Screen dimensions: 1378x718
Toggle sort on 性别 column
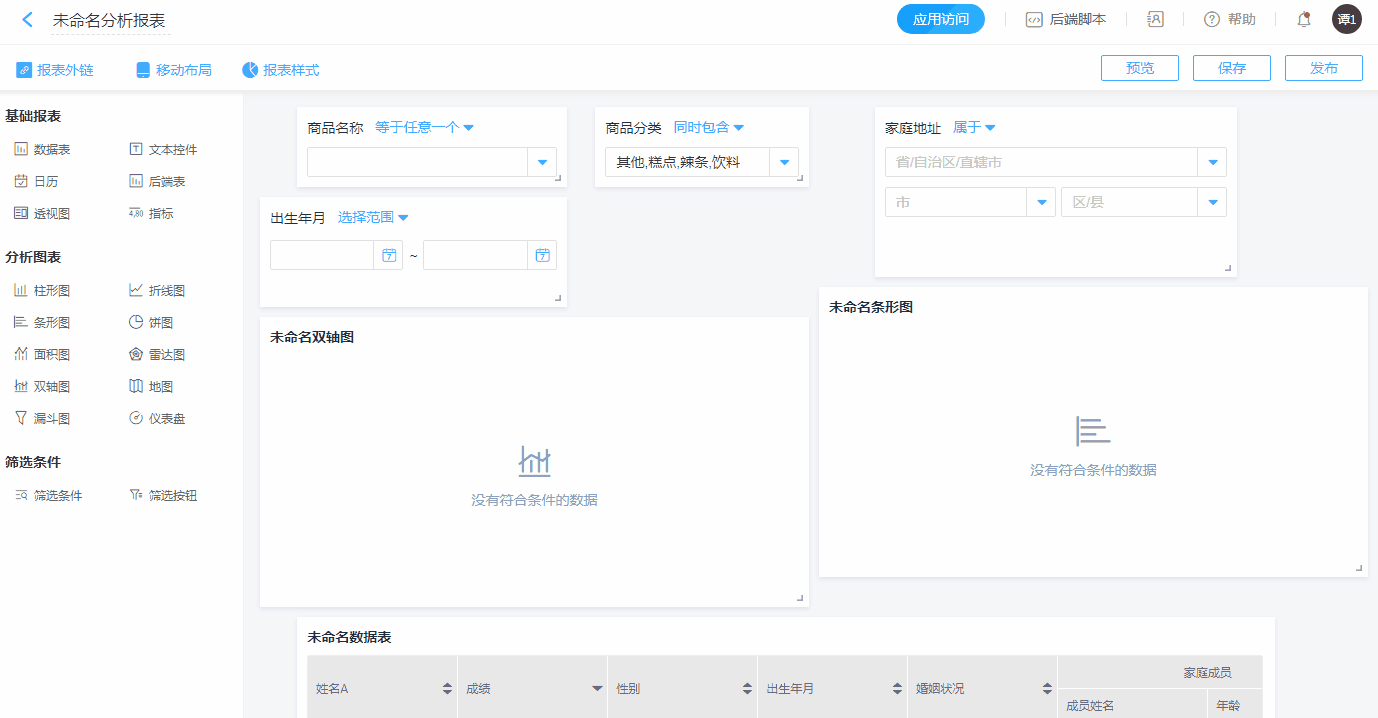pos(746,689)
